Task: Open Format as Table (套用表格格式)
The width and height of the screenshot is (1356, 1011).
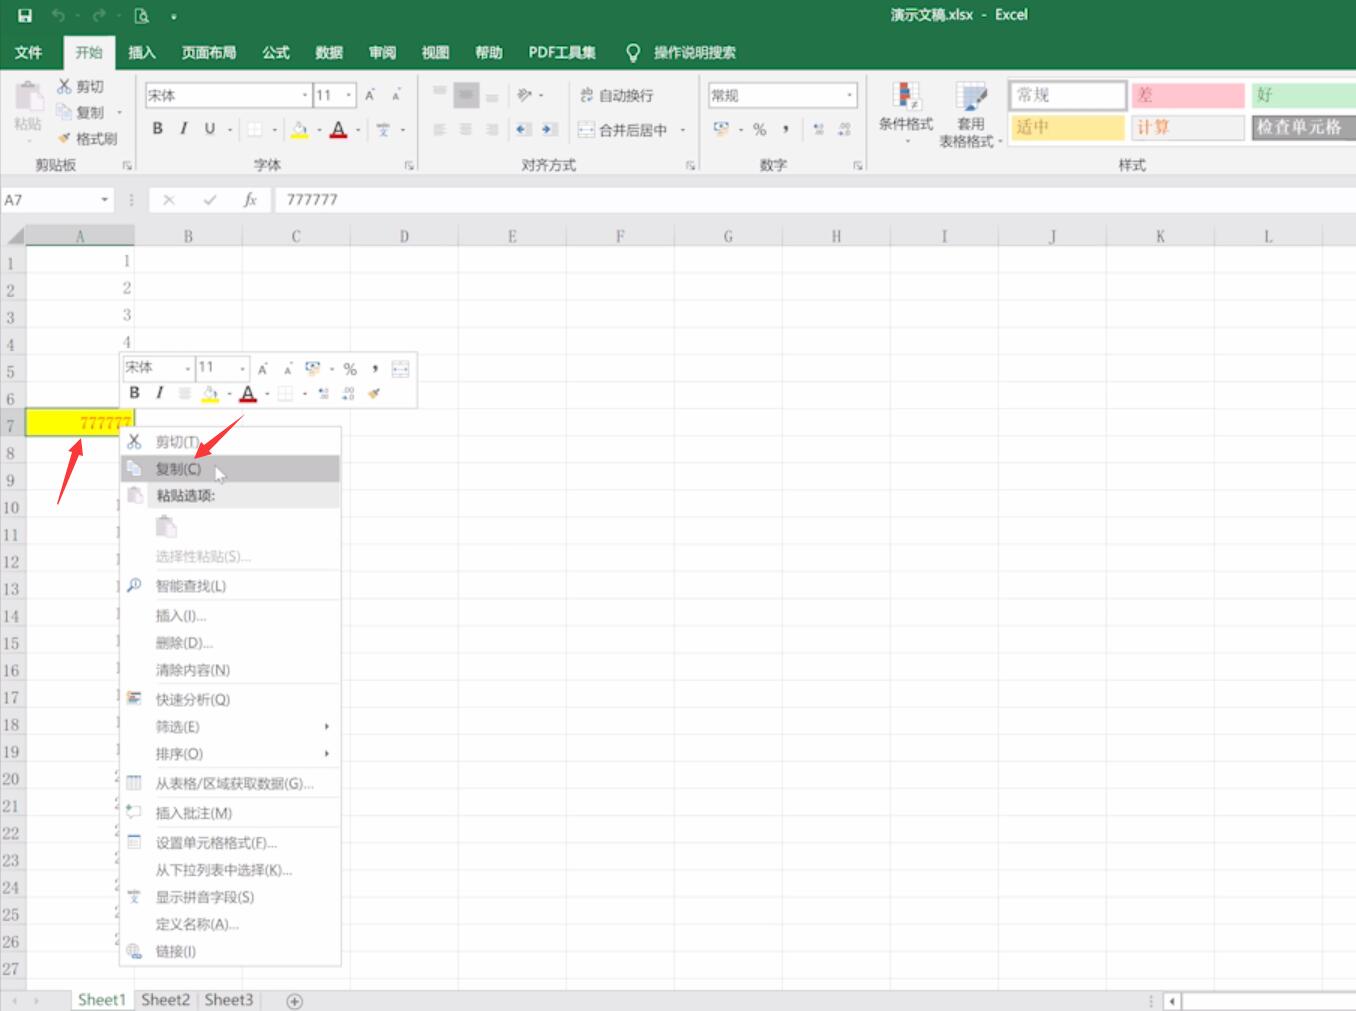Action: tap(970, 114)
